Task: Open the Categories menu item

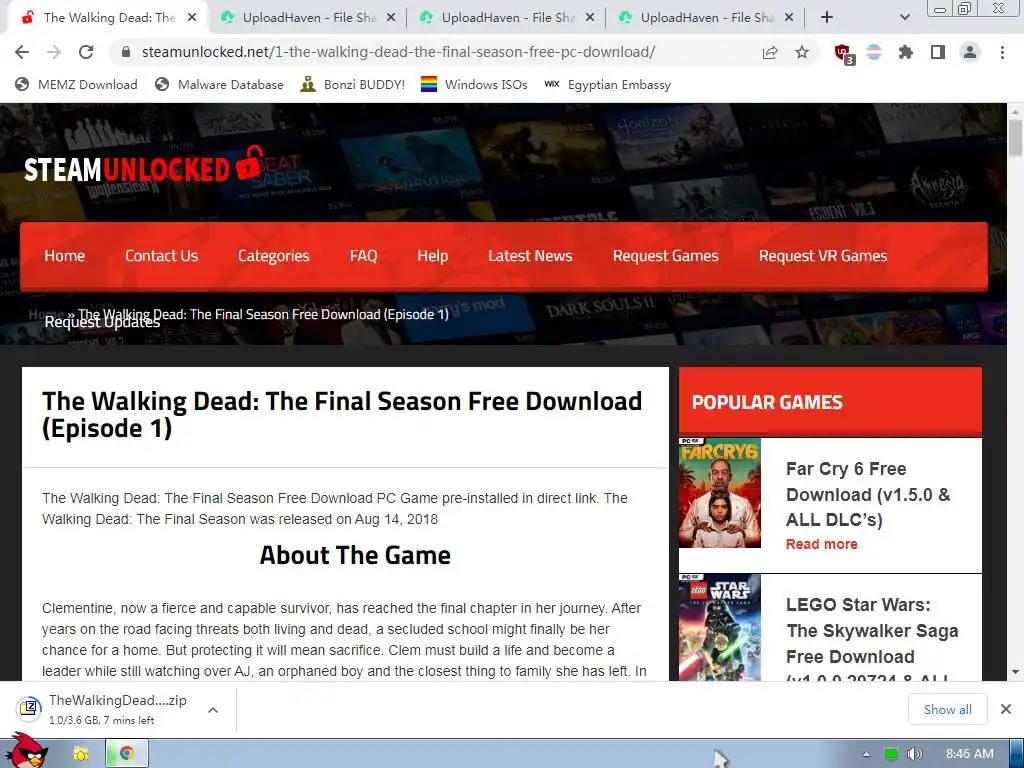Action: point(274,256)
